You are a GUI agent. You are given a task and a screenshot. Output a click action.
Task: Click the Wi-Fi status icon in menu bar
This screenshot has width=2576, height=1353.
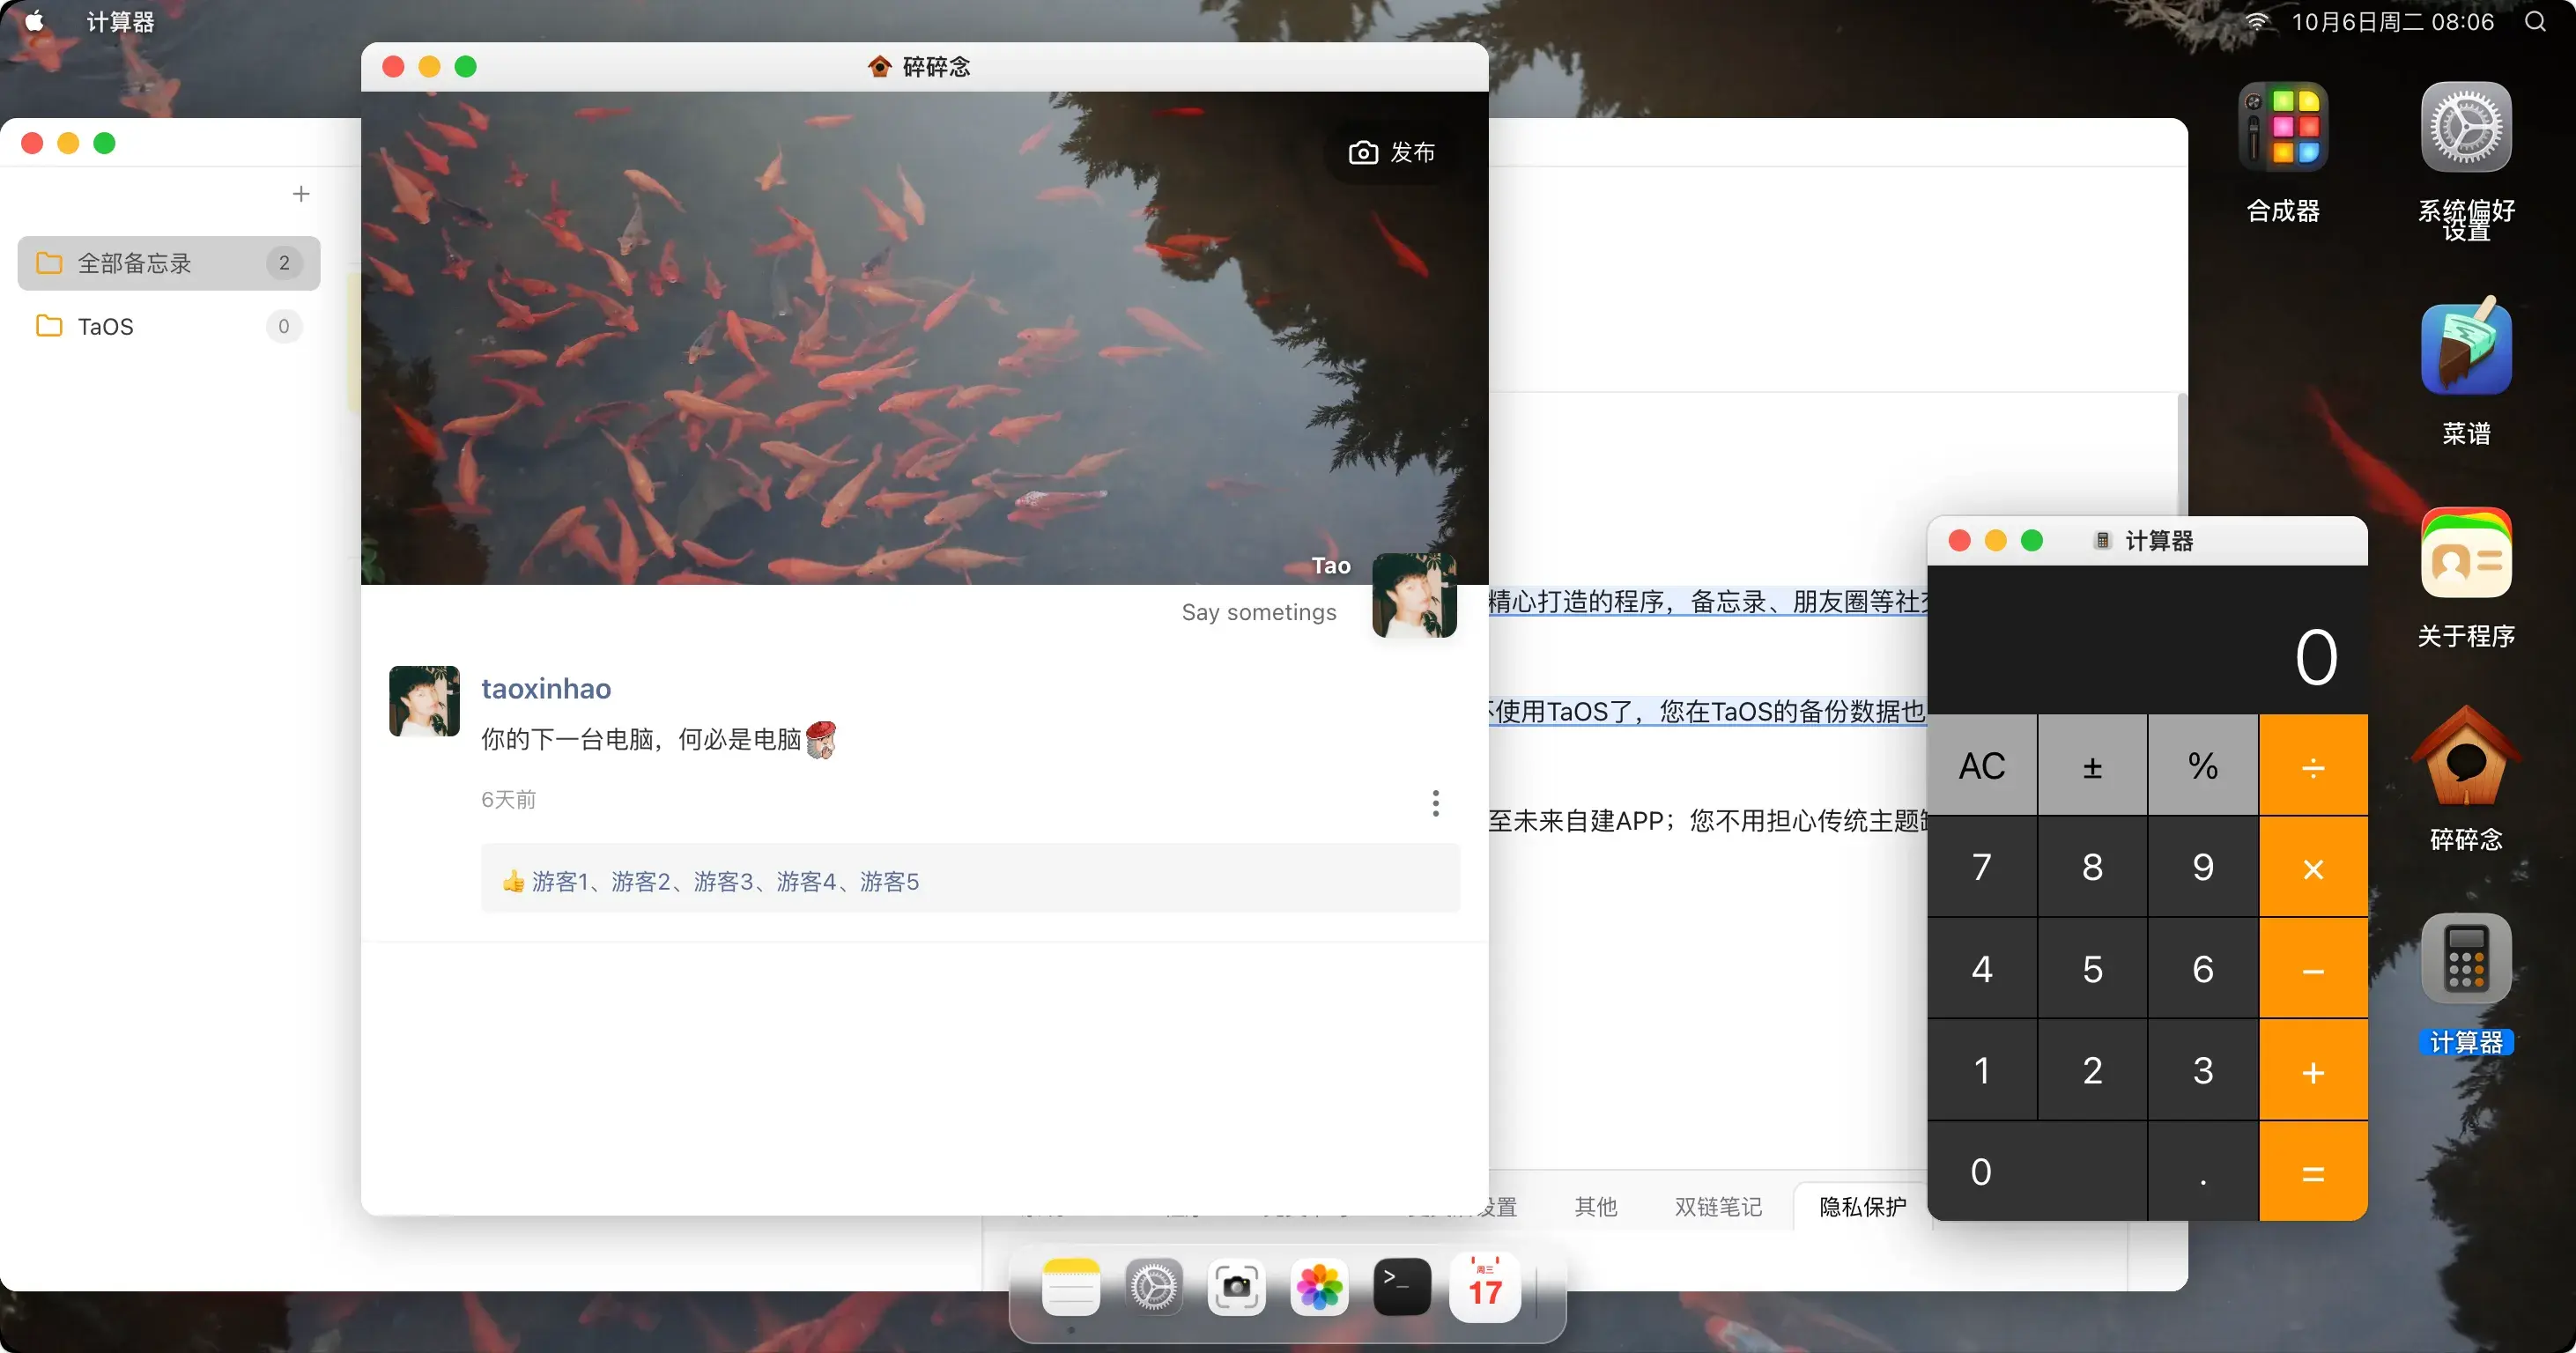click(x=2257, y=22)
